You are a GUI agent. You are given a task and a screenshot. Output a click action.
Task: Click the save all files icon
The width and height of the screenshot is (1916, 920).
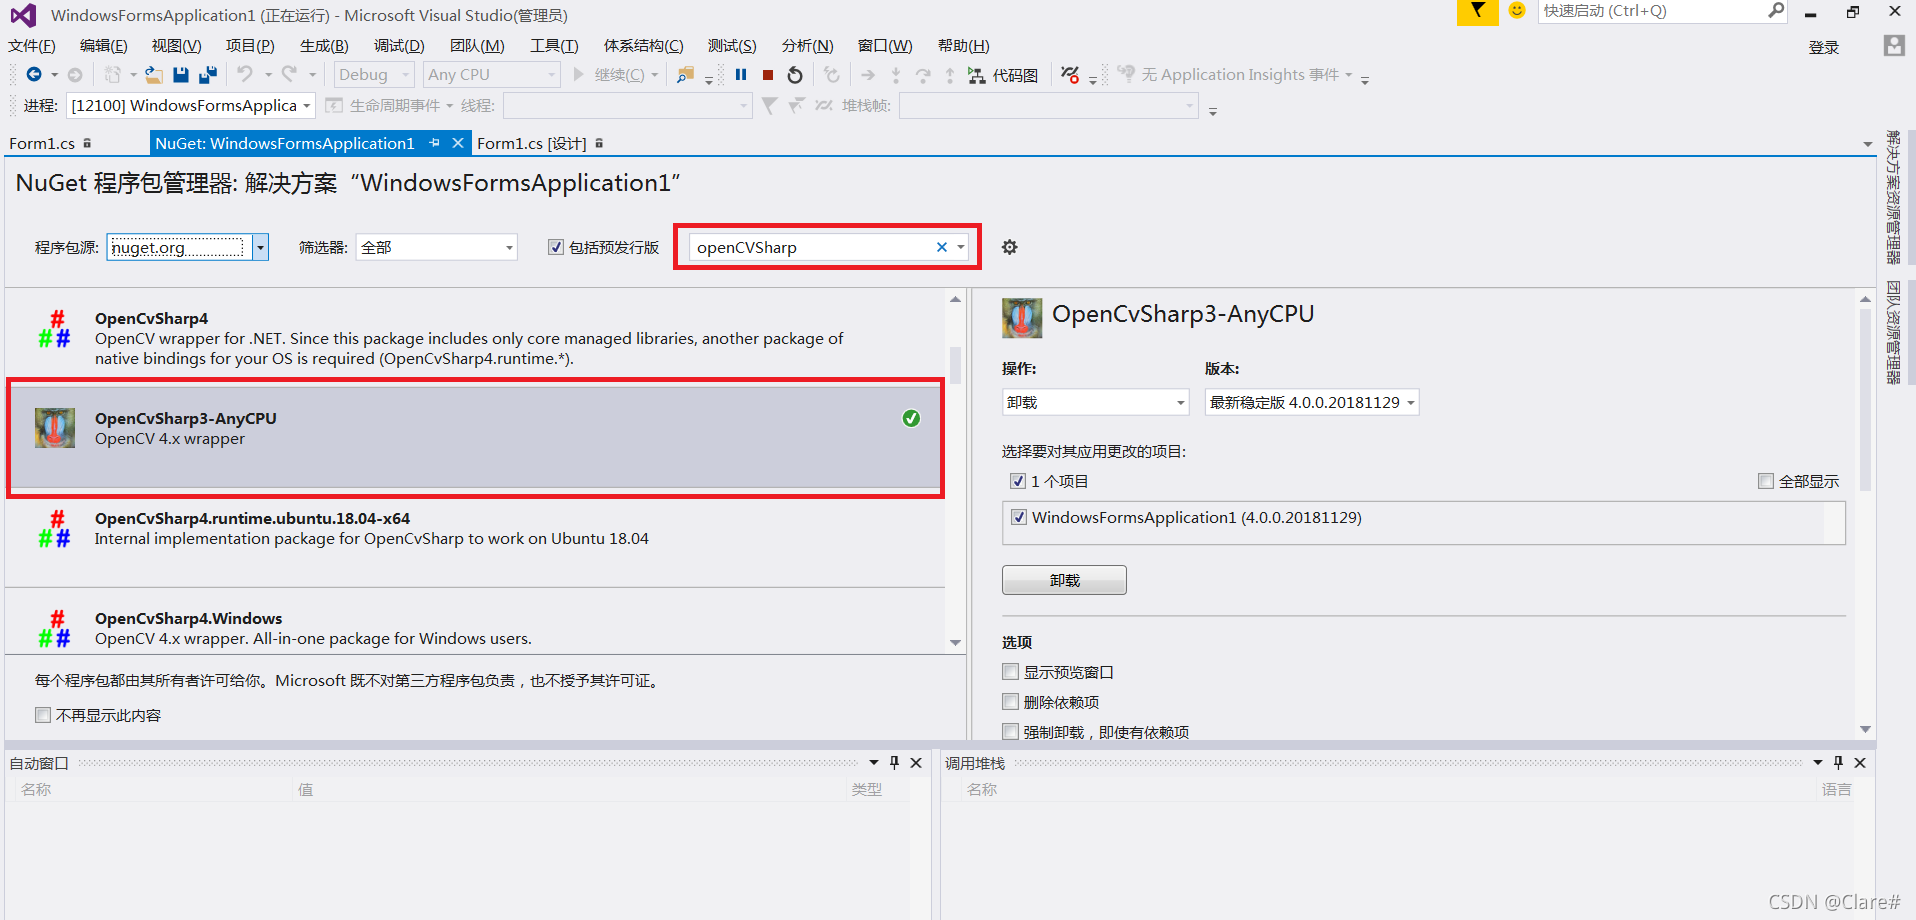point(208,75)
